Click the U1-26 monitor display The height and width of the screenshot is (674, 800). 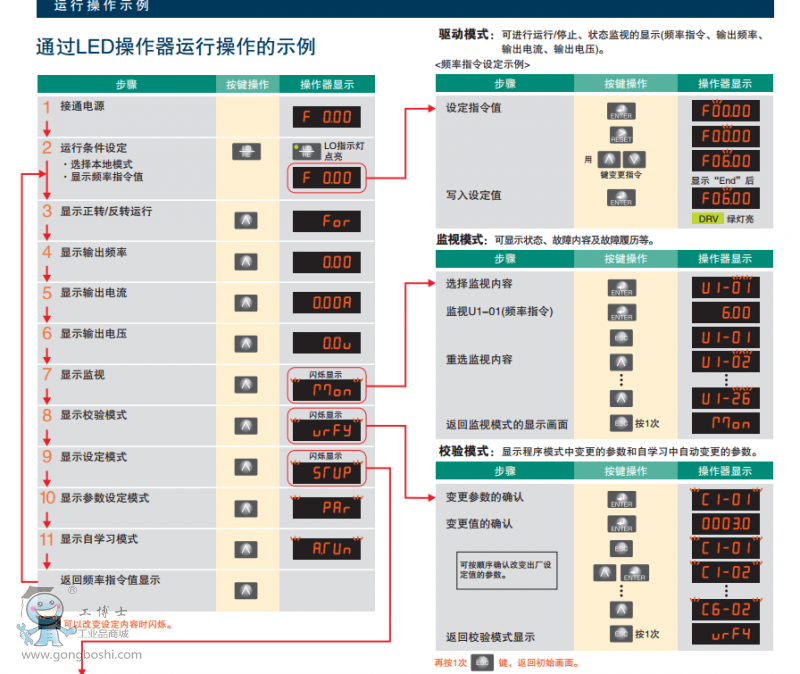727,398
